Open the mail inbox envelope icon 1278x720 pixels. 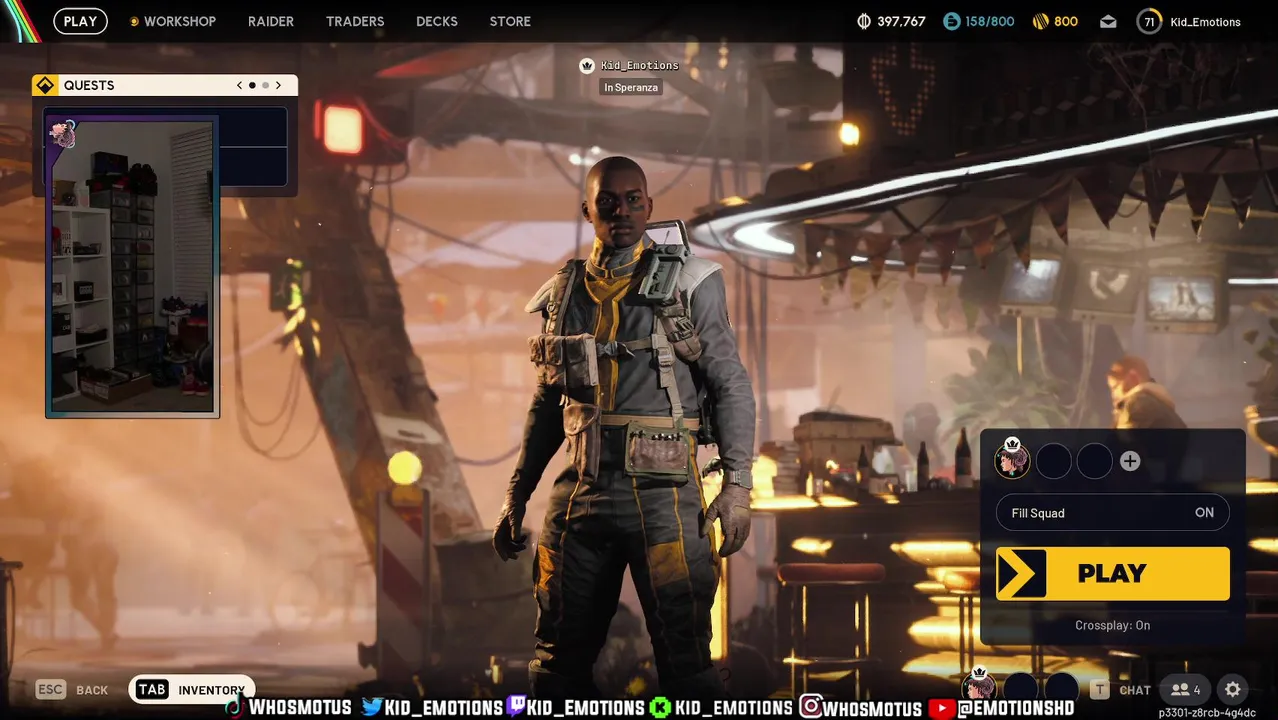pos(1108,21)
